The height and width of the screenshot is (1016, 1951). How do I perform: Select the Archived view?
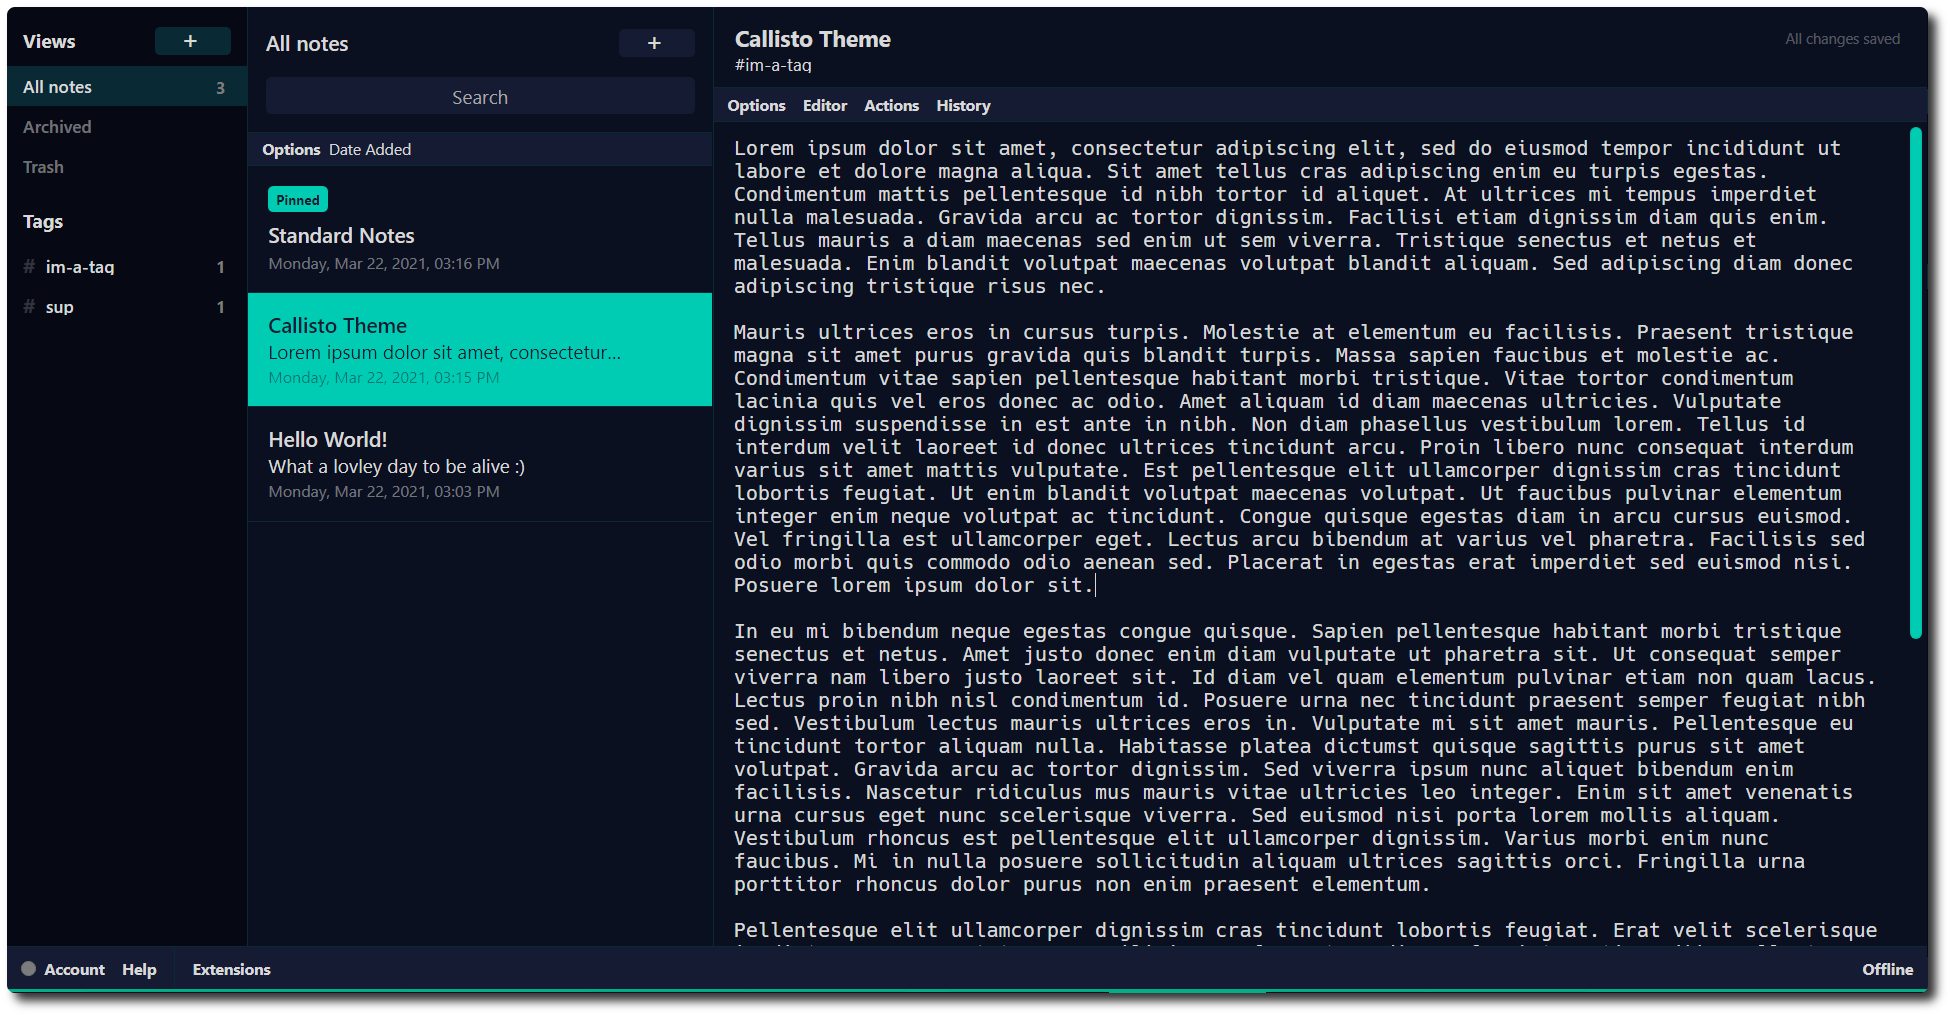57,127
